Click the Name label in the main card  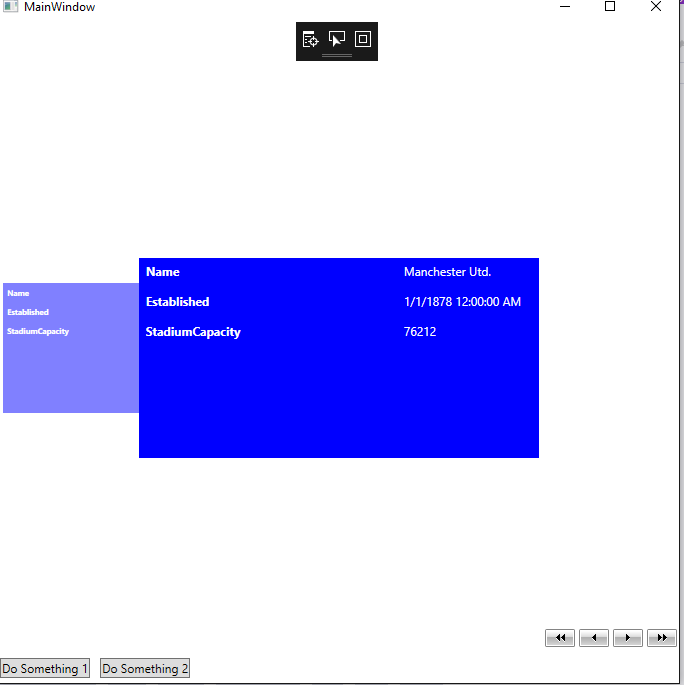click(x=162, y=272)
